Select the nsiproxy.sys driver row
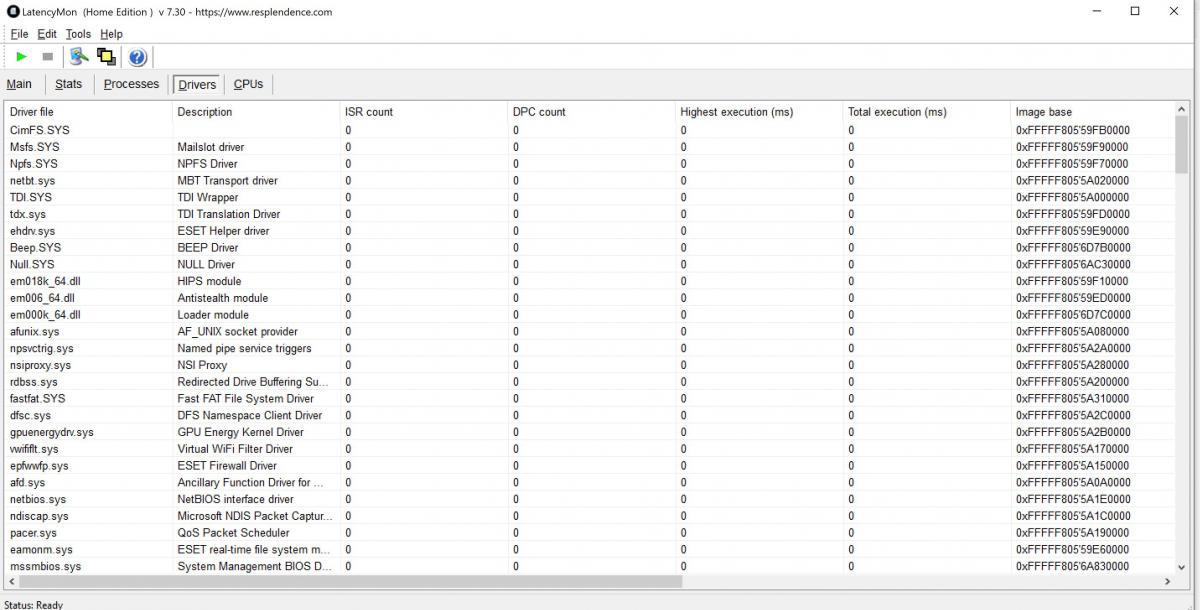 click(590, 365)
